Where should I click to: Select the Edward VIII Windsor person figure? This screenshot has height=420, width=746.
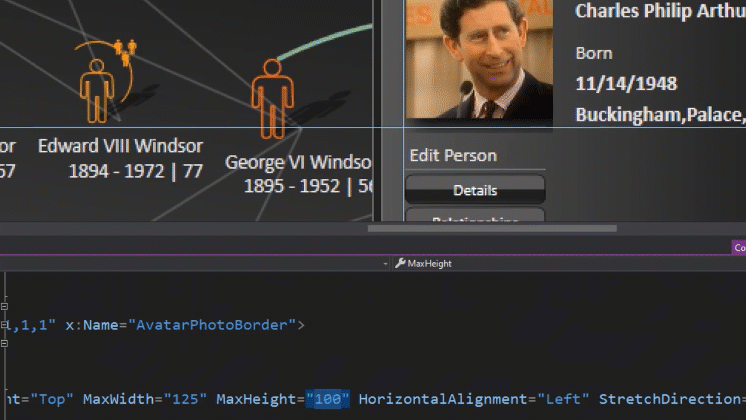[97, 90]
